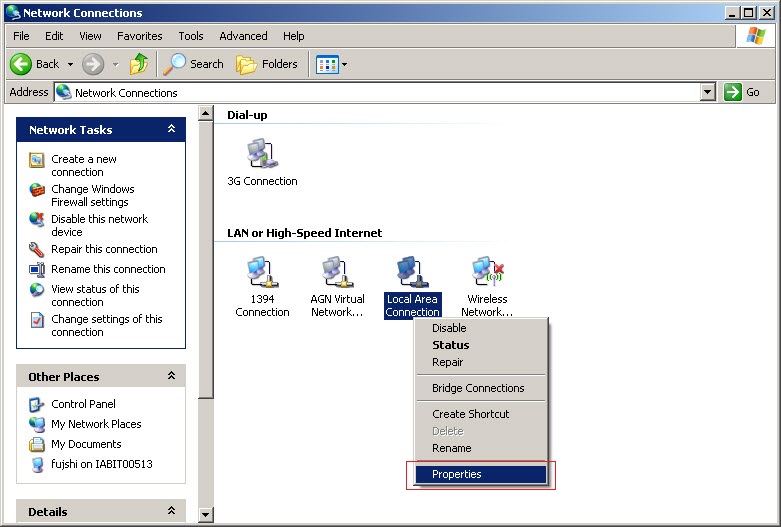781x527 pixels.
Task: Go up one folder level
Action: tap(139, 64)
